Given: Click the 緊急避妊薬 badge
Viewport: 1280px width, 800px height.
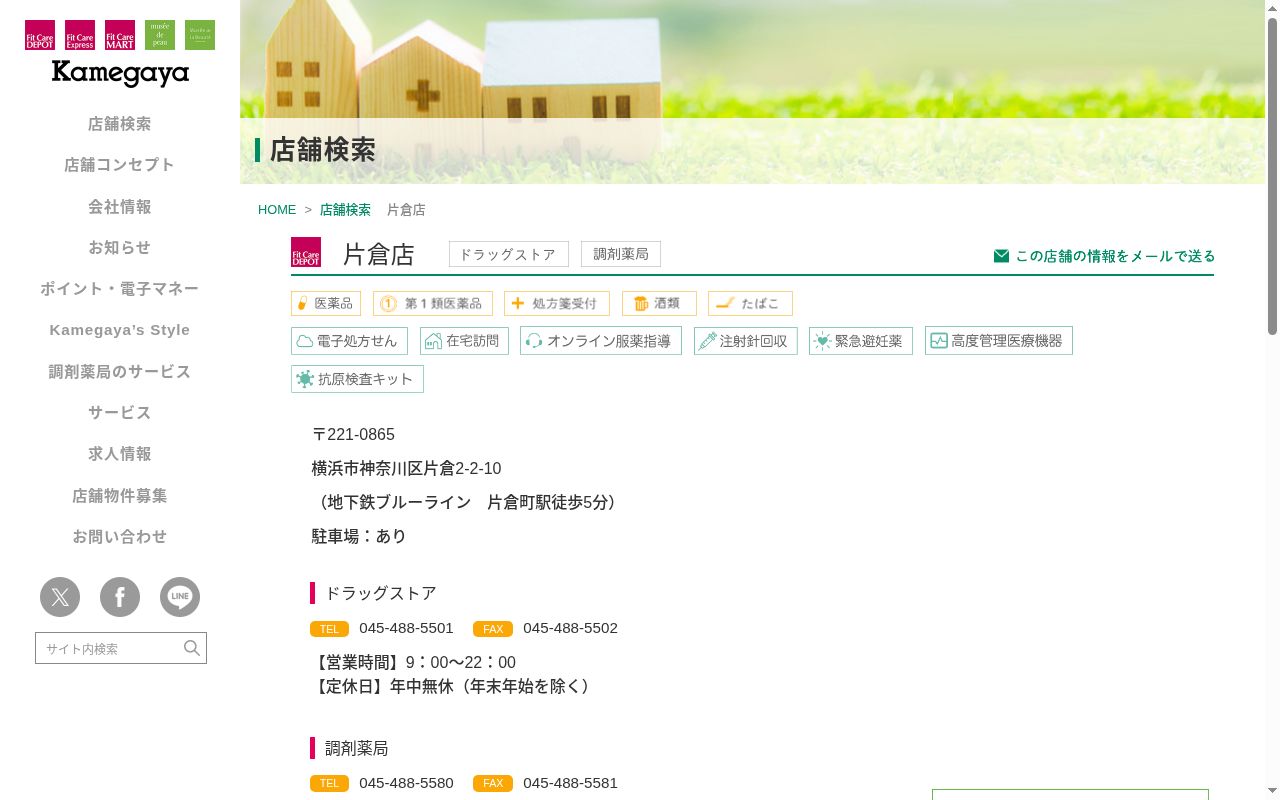Looking at the screenshot, I should [x=861, y=341].
